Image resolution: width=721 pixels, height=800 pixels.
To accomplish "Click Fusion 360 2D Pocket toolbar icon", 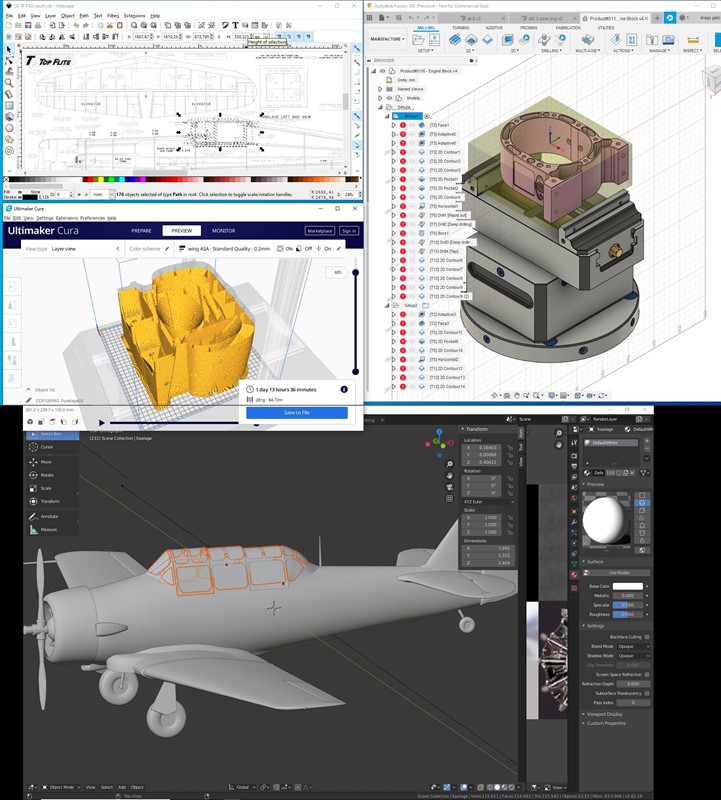I will (471, 40).
